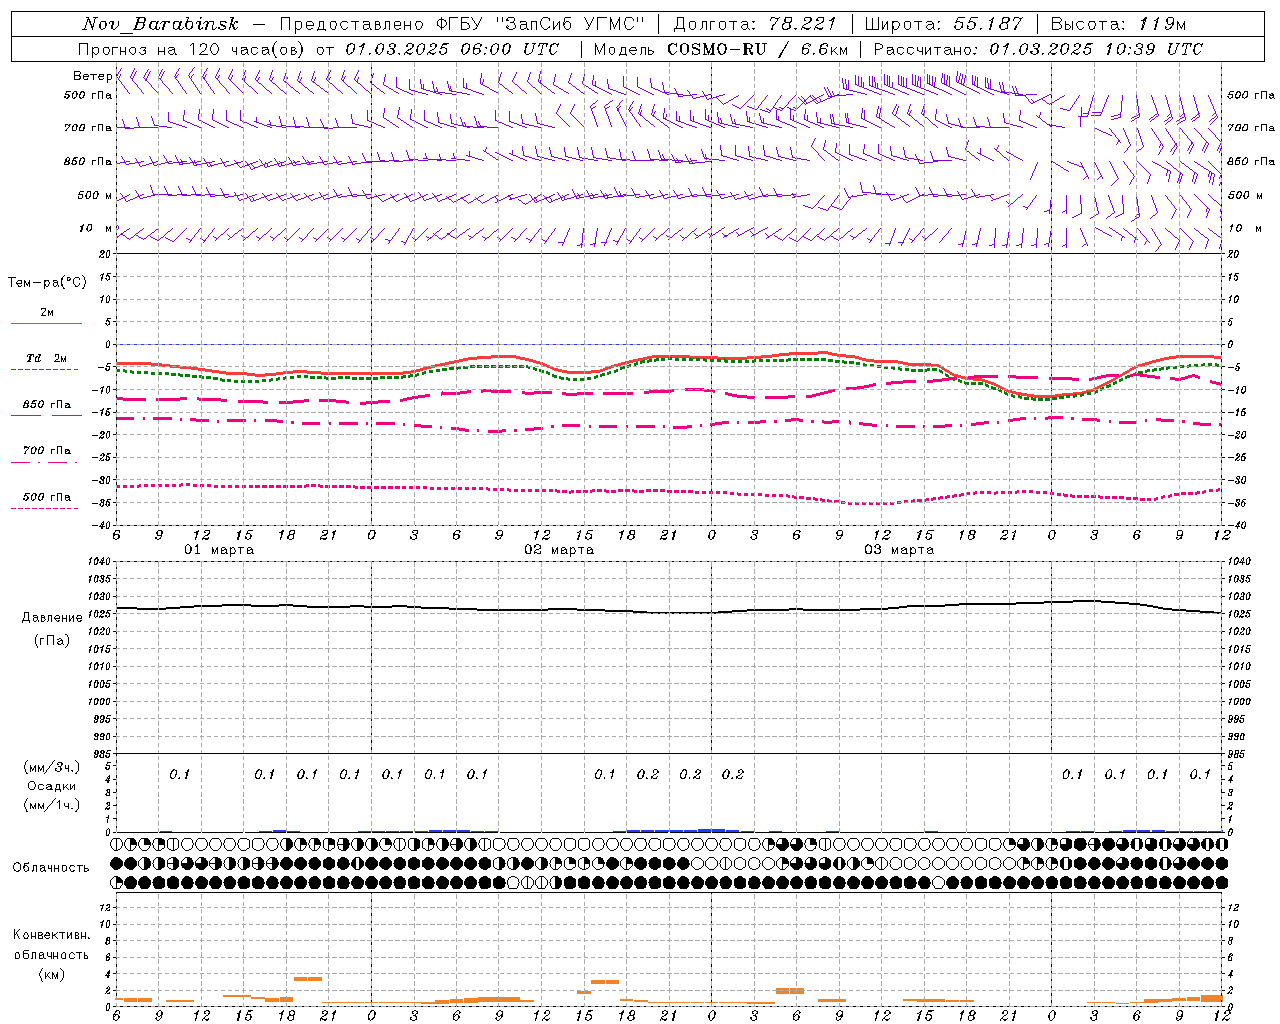Click -40 on the left temperature axis

click(x=102, y=525)
